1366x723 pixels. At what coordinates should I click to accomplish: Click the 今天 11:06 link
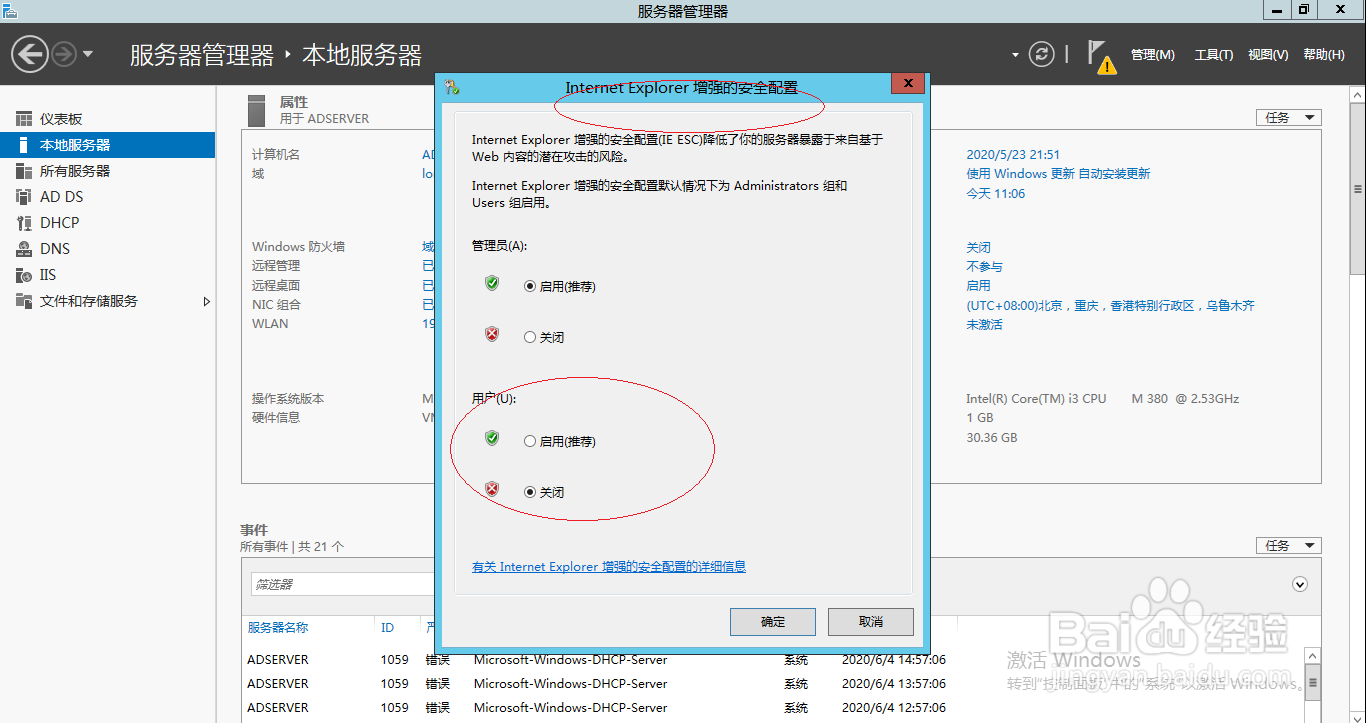[x=995, y=194]
